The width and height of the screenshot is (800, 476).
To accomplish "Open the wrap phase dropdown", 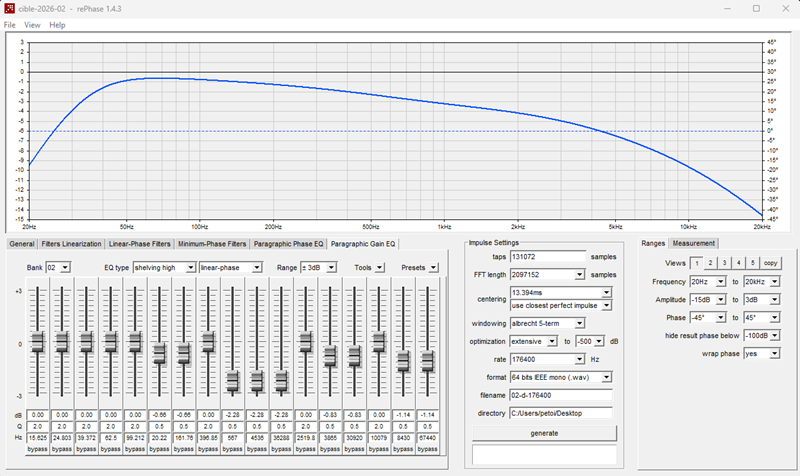I will point(762,354).
